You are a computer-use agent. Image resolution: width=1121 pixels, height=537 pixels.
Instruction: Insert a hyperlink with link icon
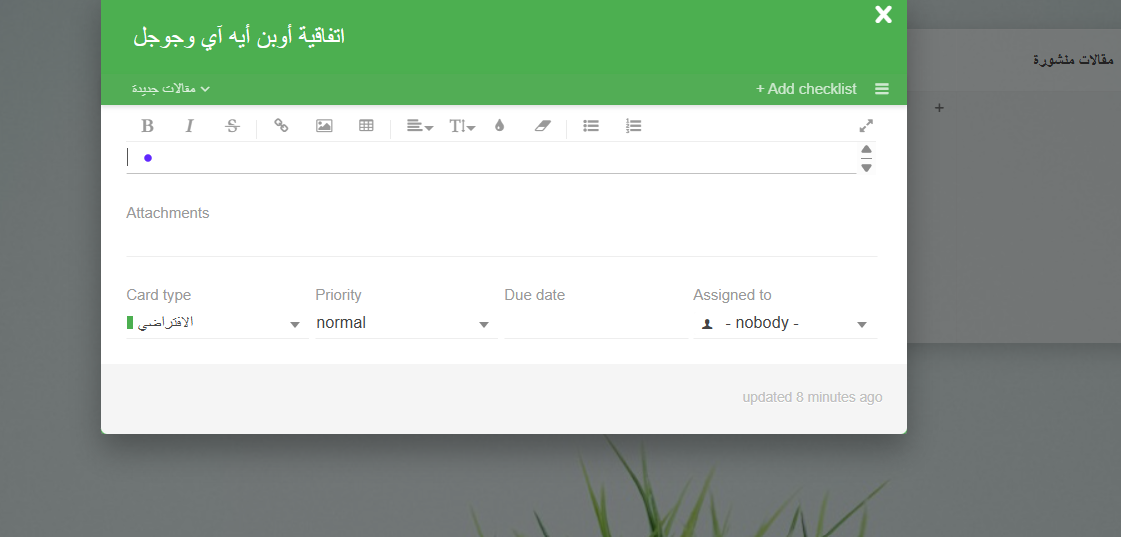click(x=282, y=126)
